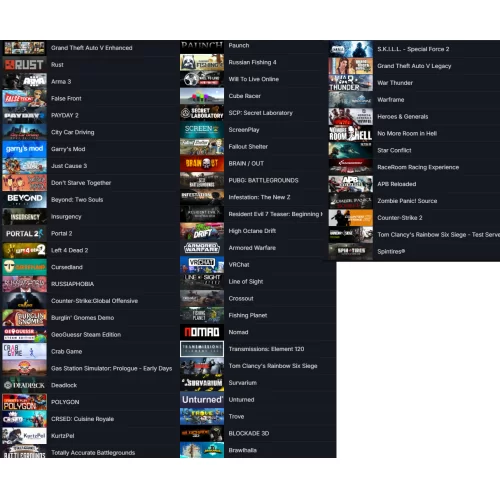The image size is (500, 500).
Task: Select the Spintires banner thumbnail
Action: [x=351, y=251]
